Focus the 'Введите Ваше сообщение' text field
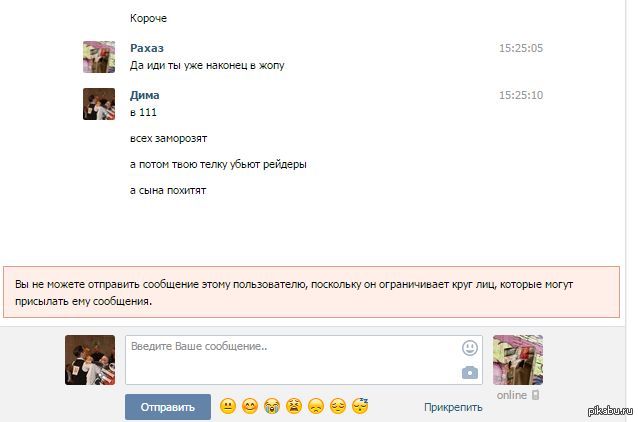The height and width of the screenshot is (422, 638). click(290, 360)
